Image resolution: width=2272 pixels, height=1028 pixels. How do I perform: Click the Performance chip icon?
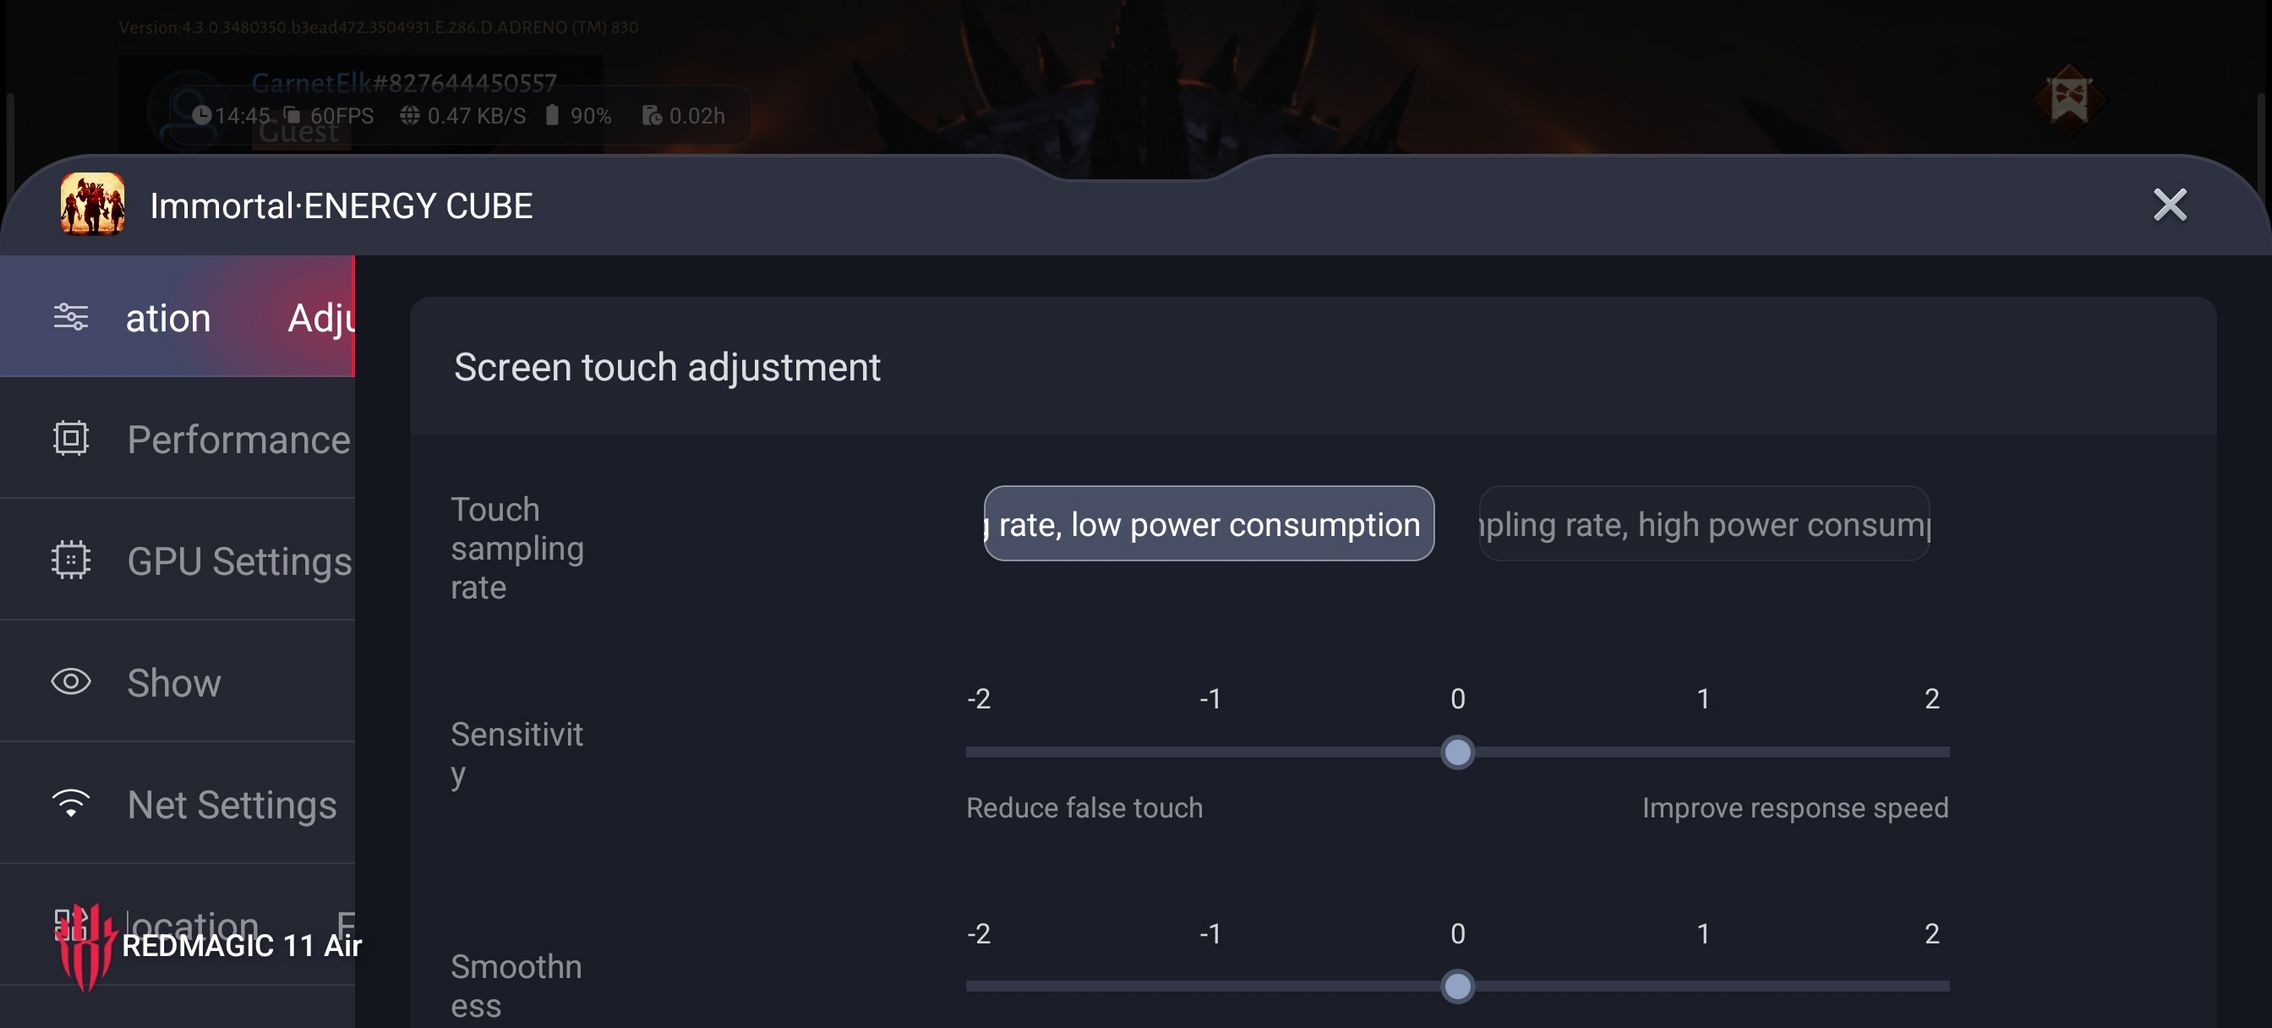pos(71,438)
